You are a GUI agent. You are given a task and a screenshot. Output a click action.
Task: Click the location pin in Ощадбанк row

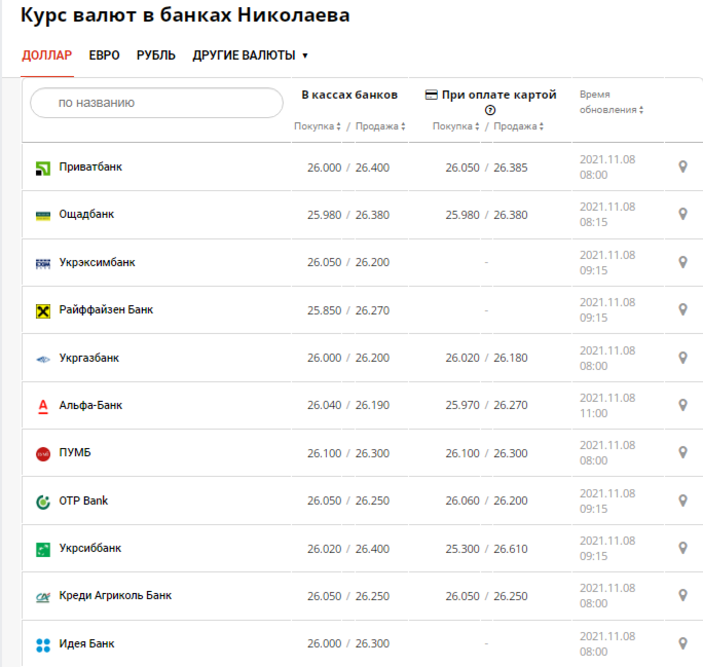click(683, 214)
